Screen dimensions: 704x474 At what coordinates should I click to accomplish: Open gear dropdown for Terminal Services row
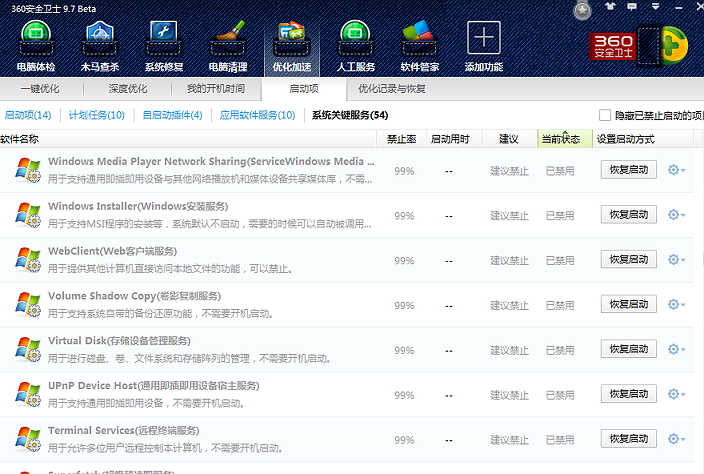[676, 439]
